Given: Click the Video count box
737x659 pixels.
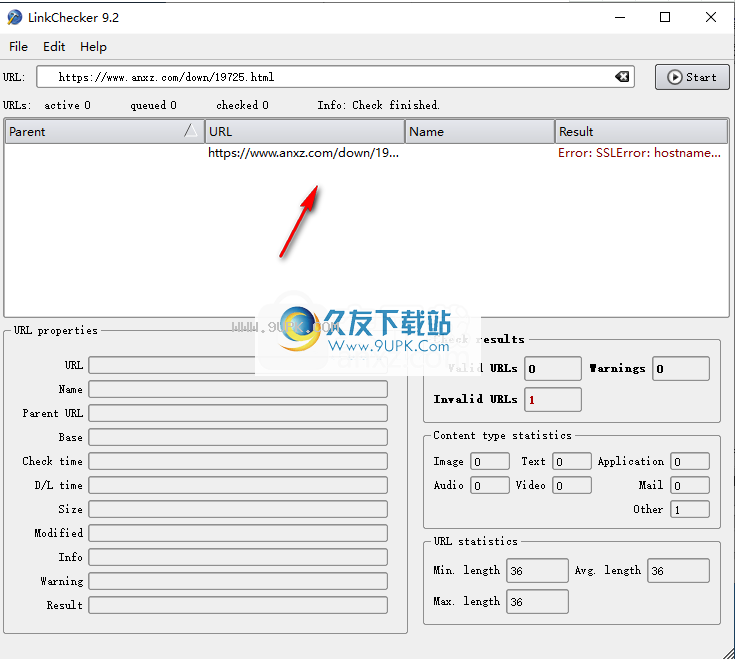Looking at the screenshot, I should 572,485.
